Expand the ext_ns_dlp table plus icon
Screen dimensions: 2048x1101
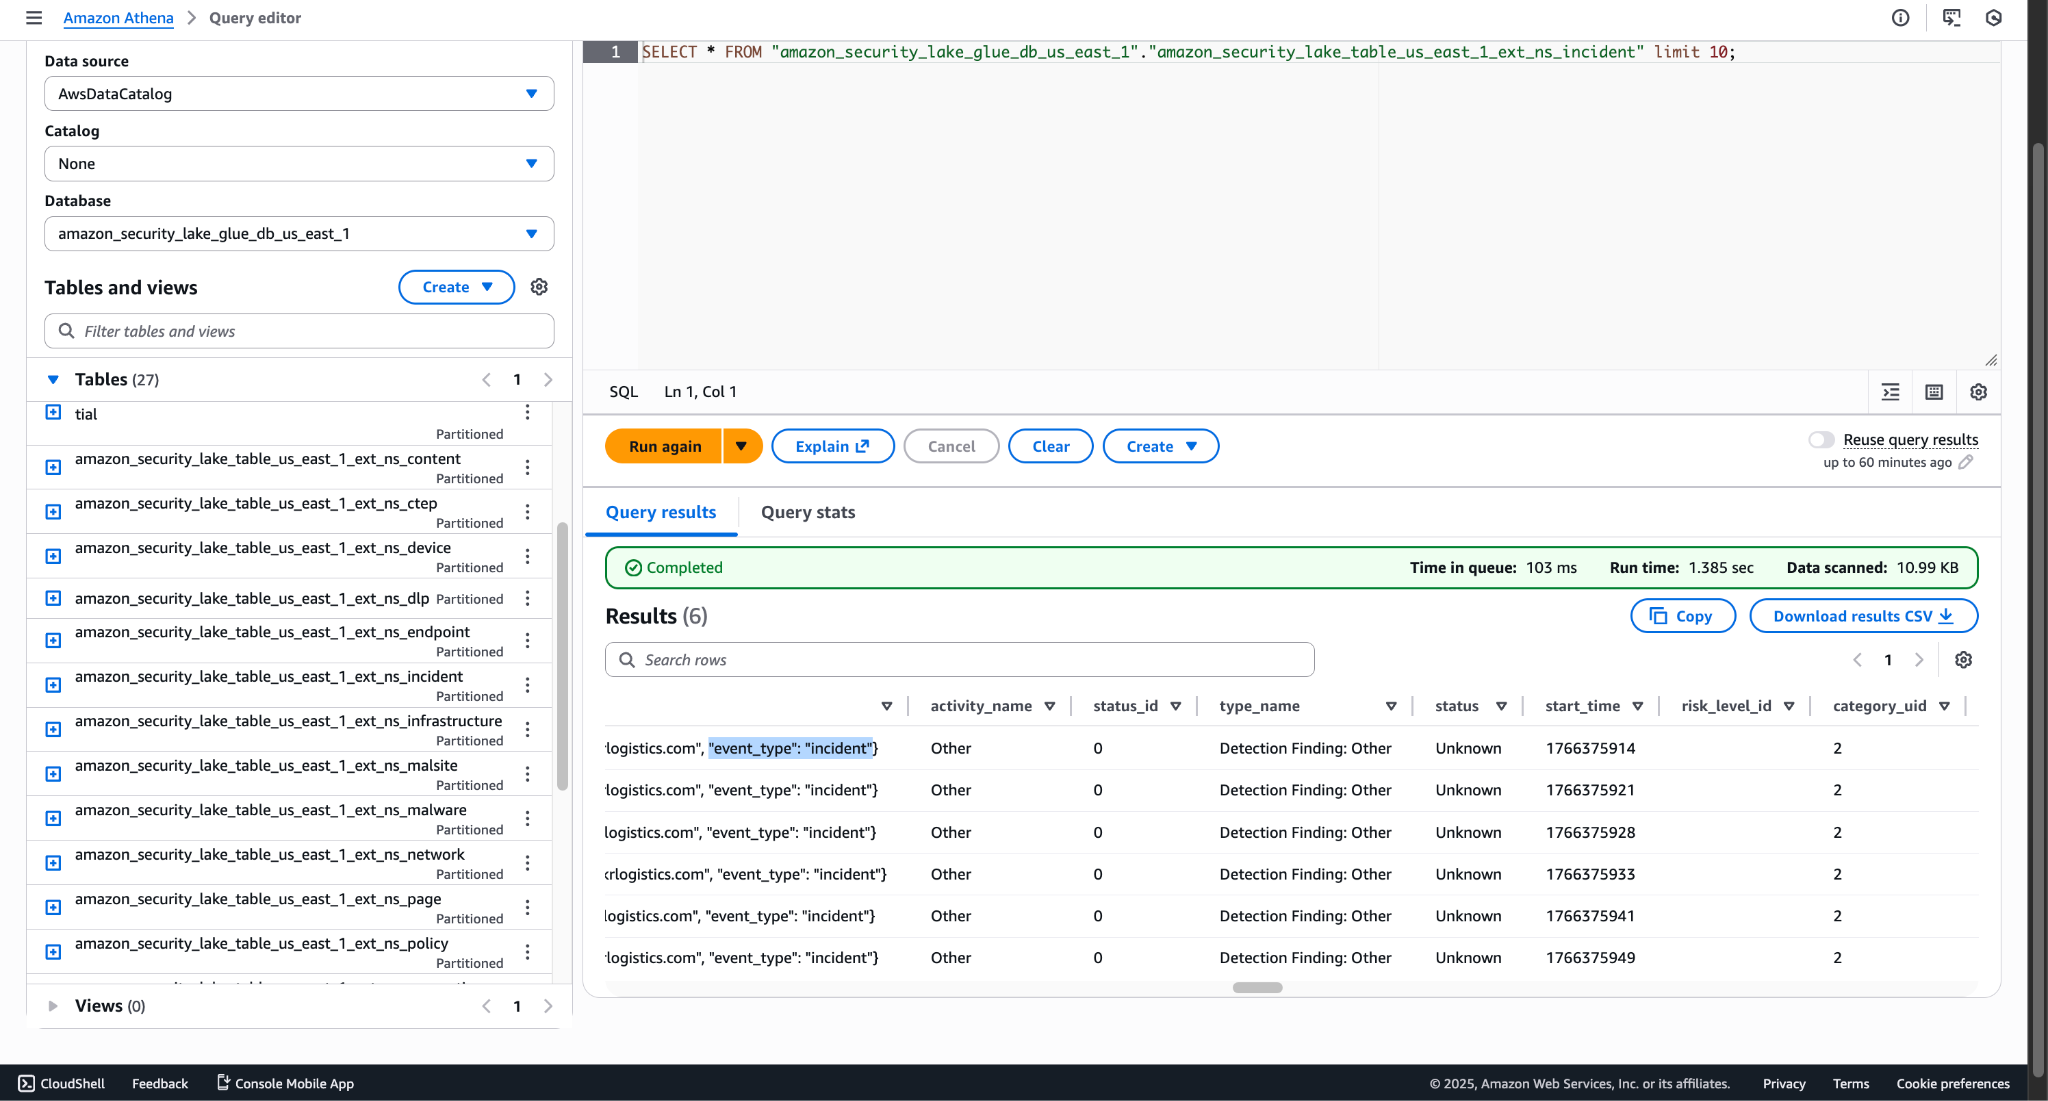coord(54,598)
